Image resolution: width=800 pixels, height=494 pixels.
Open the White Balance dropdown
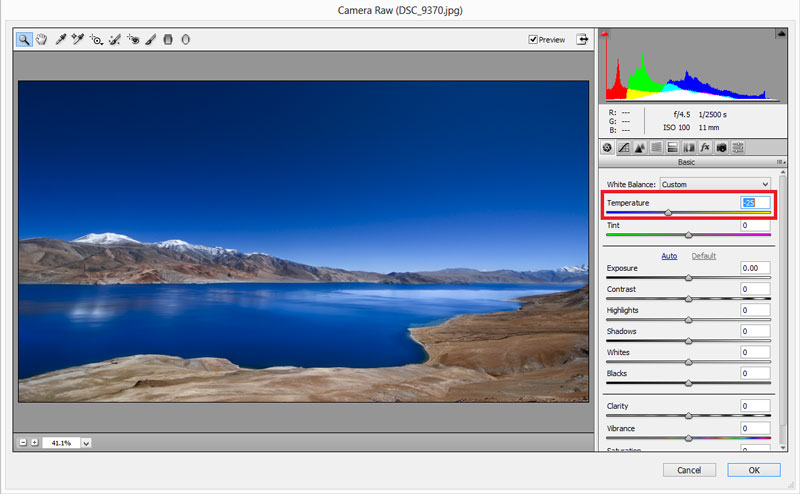click(716, 185)
